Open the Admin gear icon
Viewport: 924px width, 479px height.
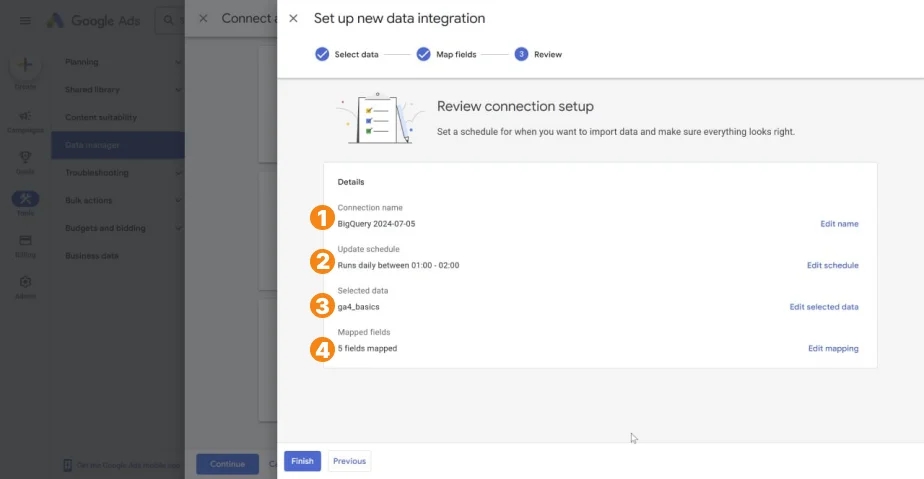click(25, 282)
